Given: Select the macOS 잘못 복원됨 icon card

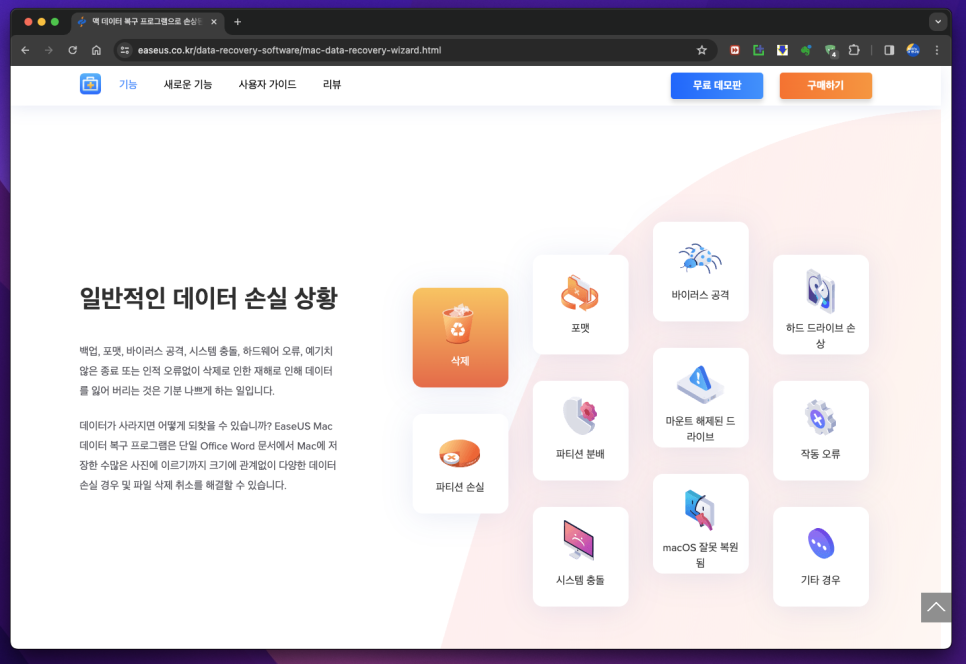Looking at the screenshot, I should [x=700, y=524].
